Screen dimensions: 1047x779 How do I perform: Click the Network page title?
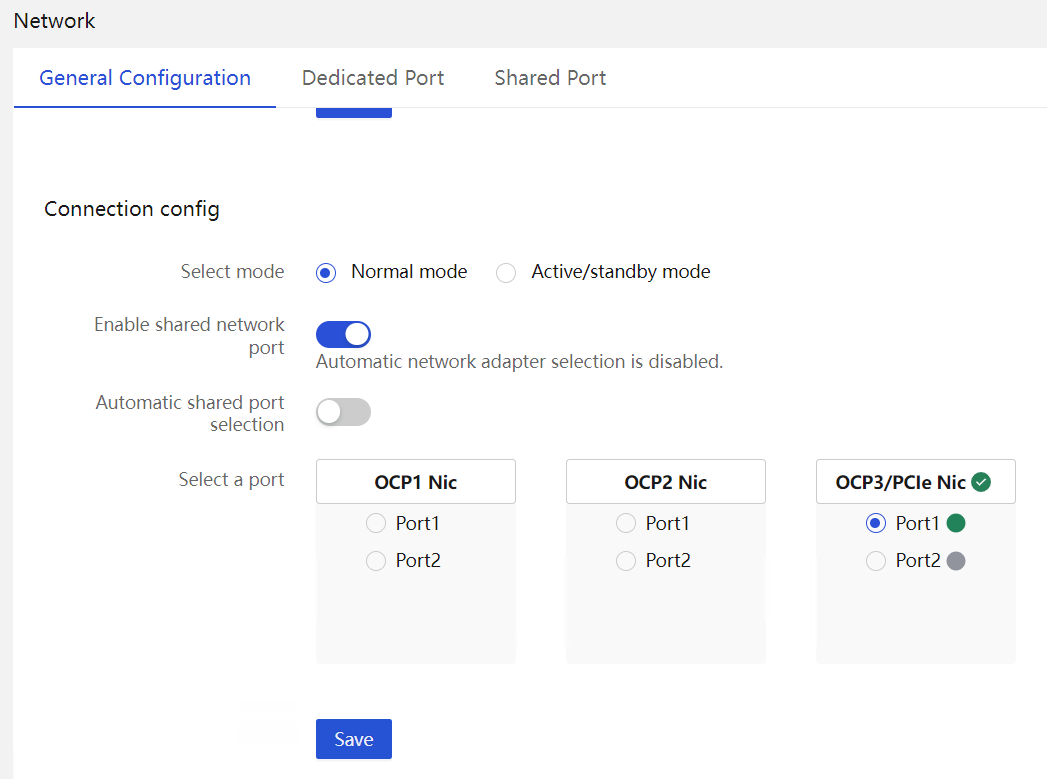pyautogui.click(x=55, y=21)
